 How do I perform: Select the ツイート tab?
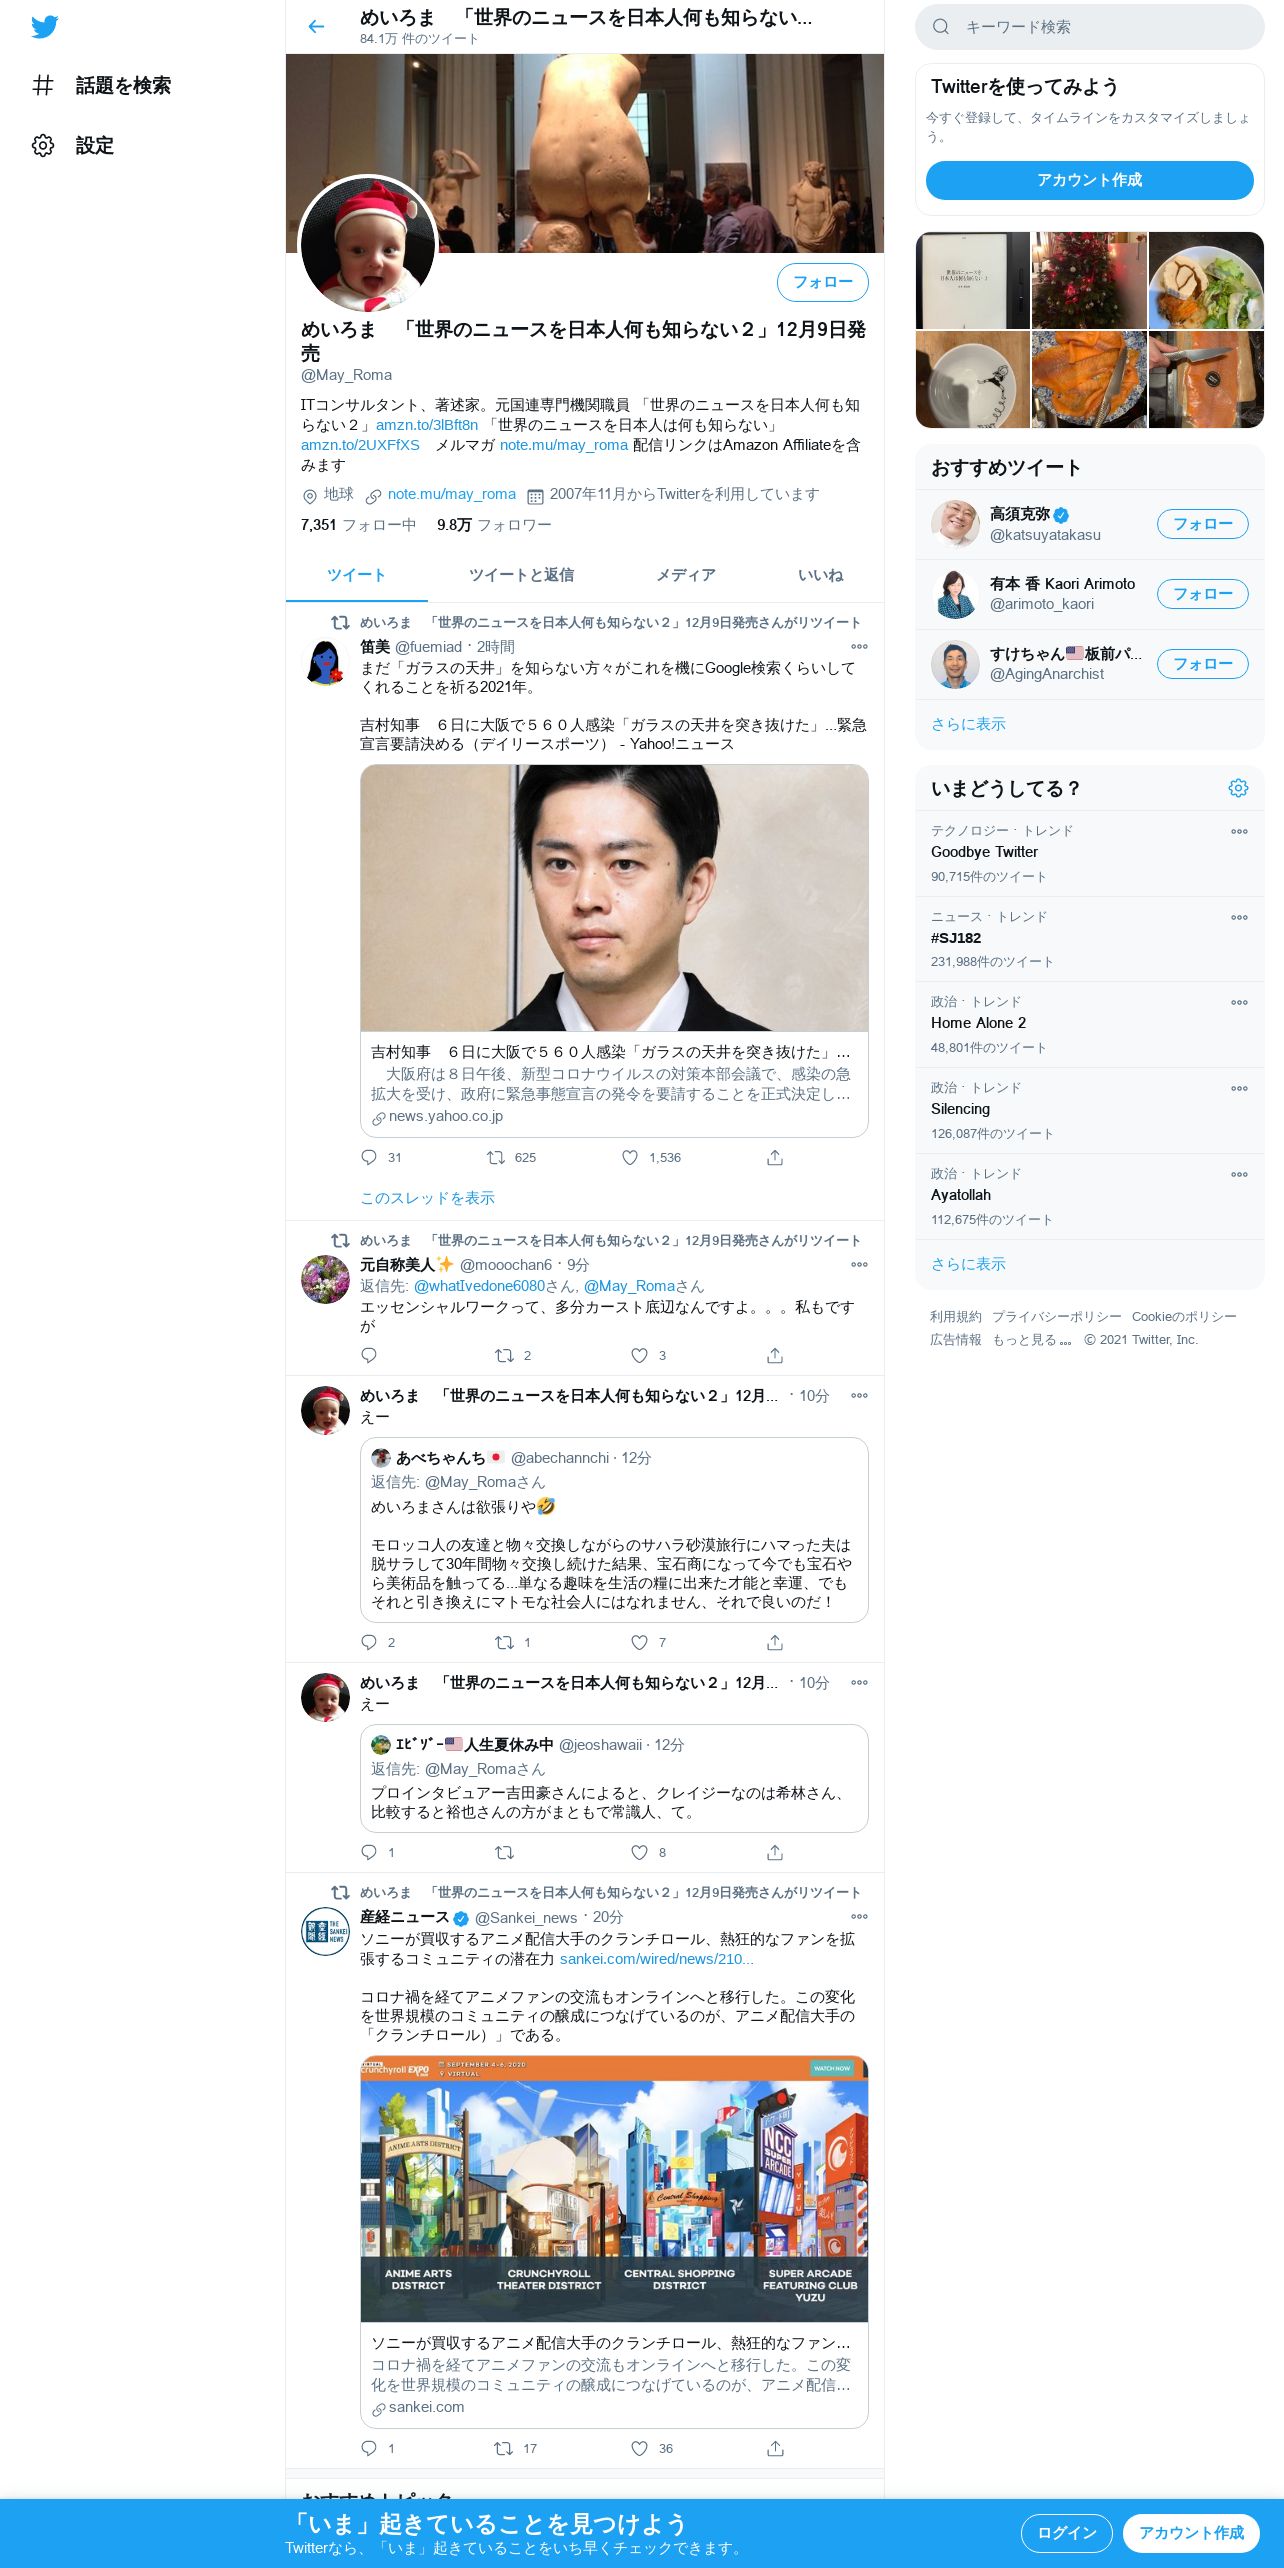[x=356, y=575]
